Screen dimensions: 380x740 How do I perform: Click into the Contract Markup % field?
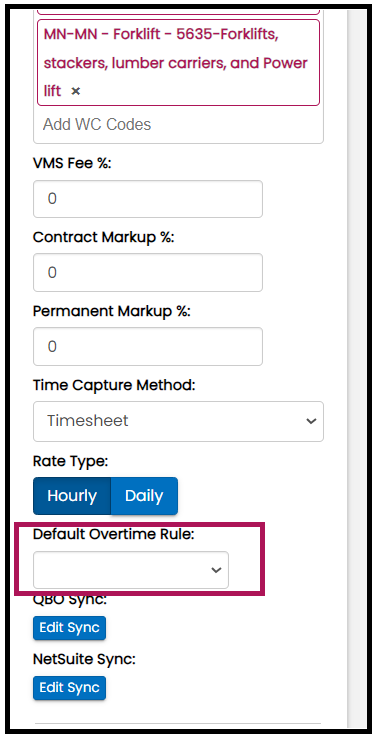click(x=148, y=272)
